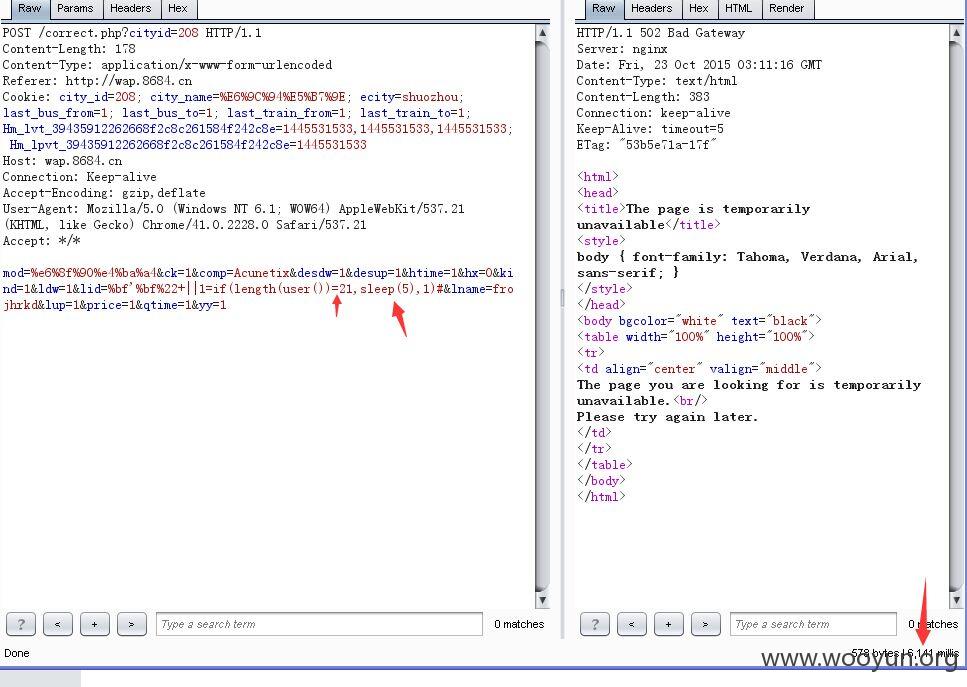Open the response HTML tab

click(x=738, y=9)
